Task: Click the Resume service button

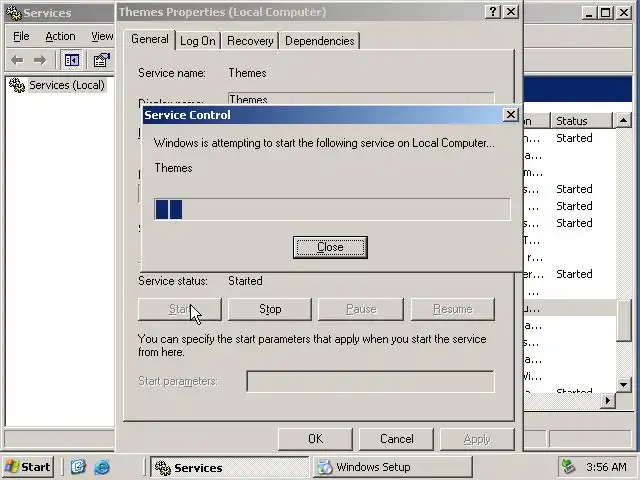Action: tap(453, 309)
